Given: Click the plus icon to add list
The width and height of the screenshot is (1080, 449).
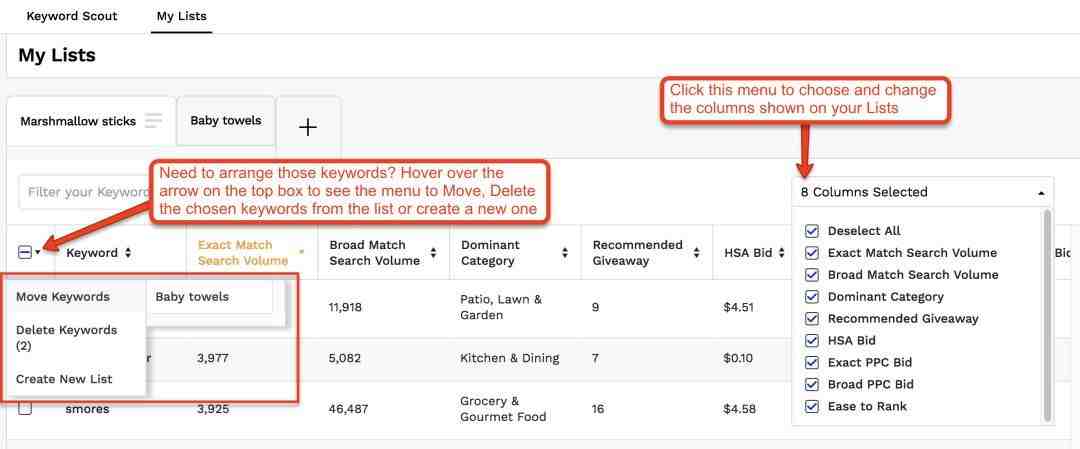Looking at the screenshot, I should (x=308, y=127).
